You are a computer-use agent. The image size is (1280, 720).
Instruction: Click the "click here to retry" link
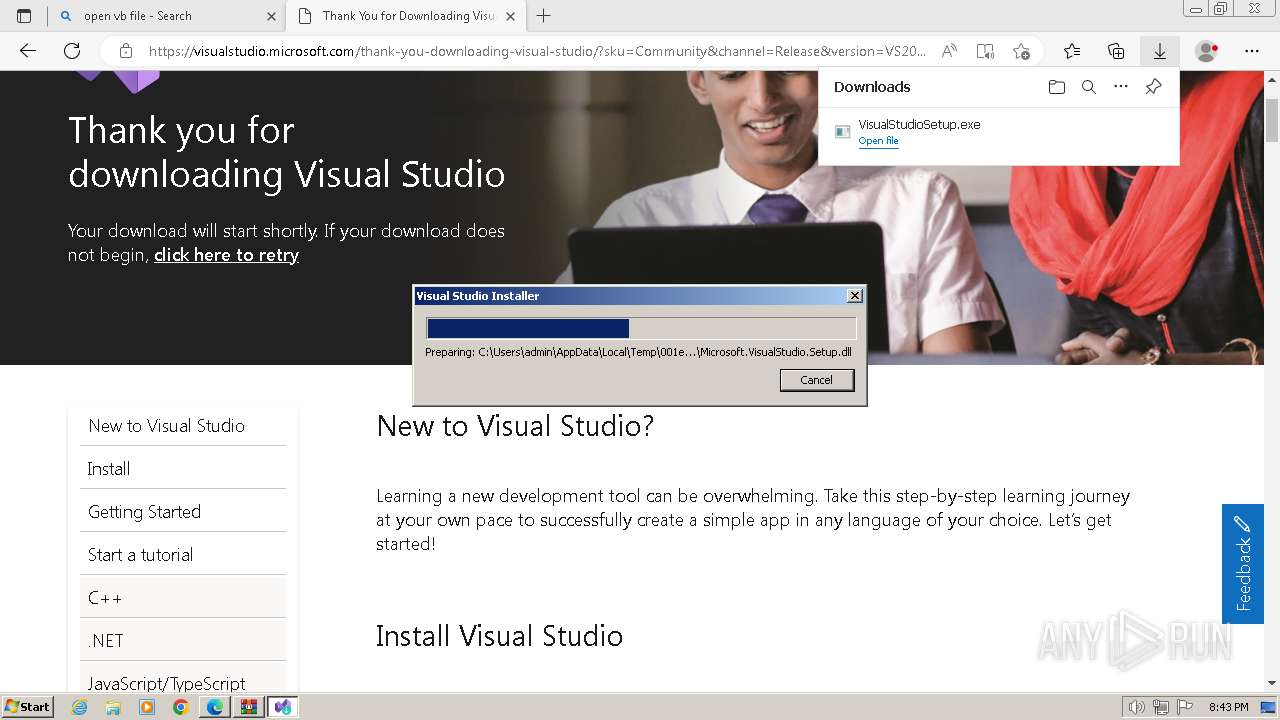point(226,255)
